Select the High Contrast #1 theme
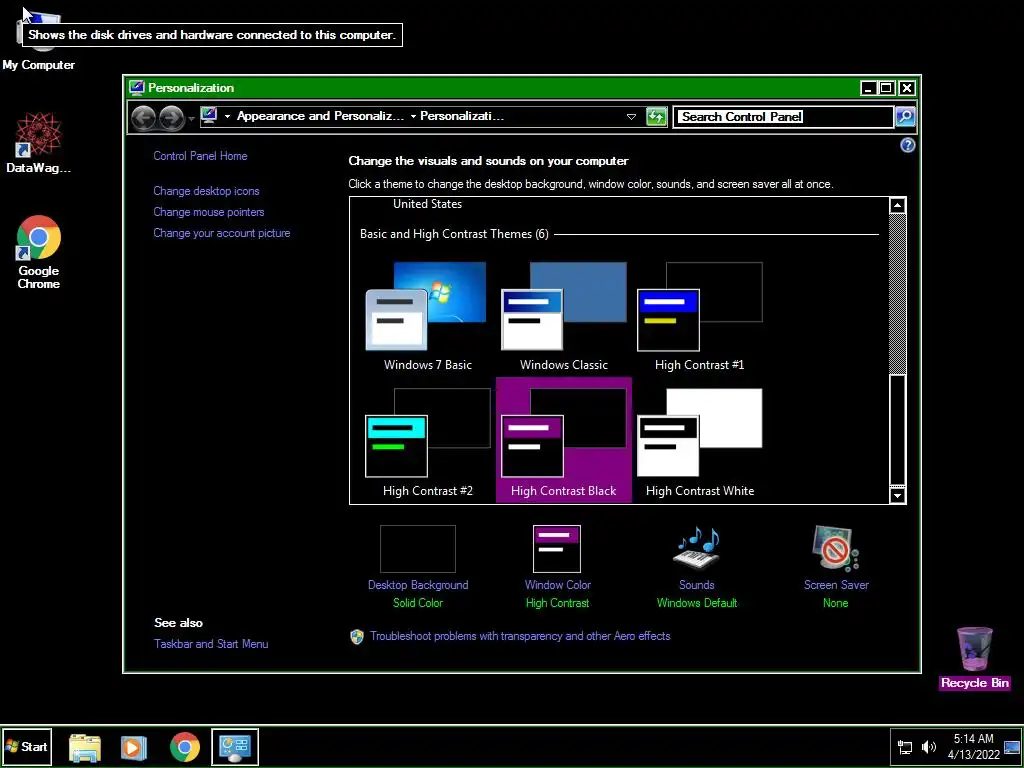The width and height of the screenshot is (1024, 768). tap(699, 316)
